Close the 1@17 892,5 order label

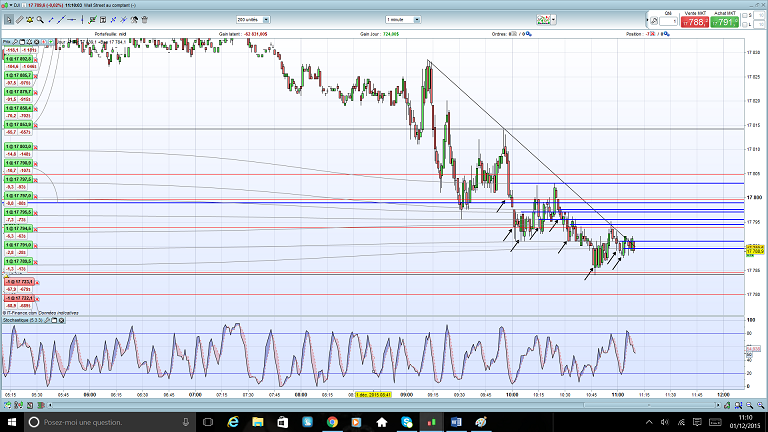(35, 60)
